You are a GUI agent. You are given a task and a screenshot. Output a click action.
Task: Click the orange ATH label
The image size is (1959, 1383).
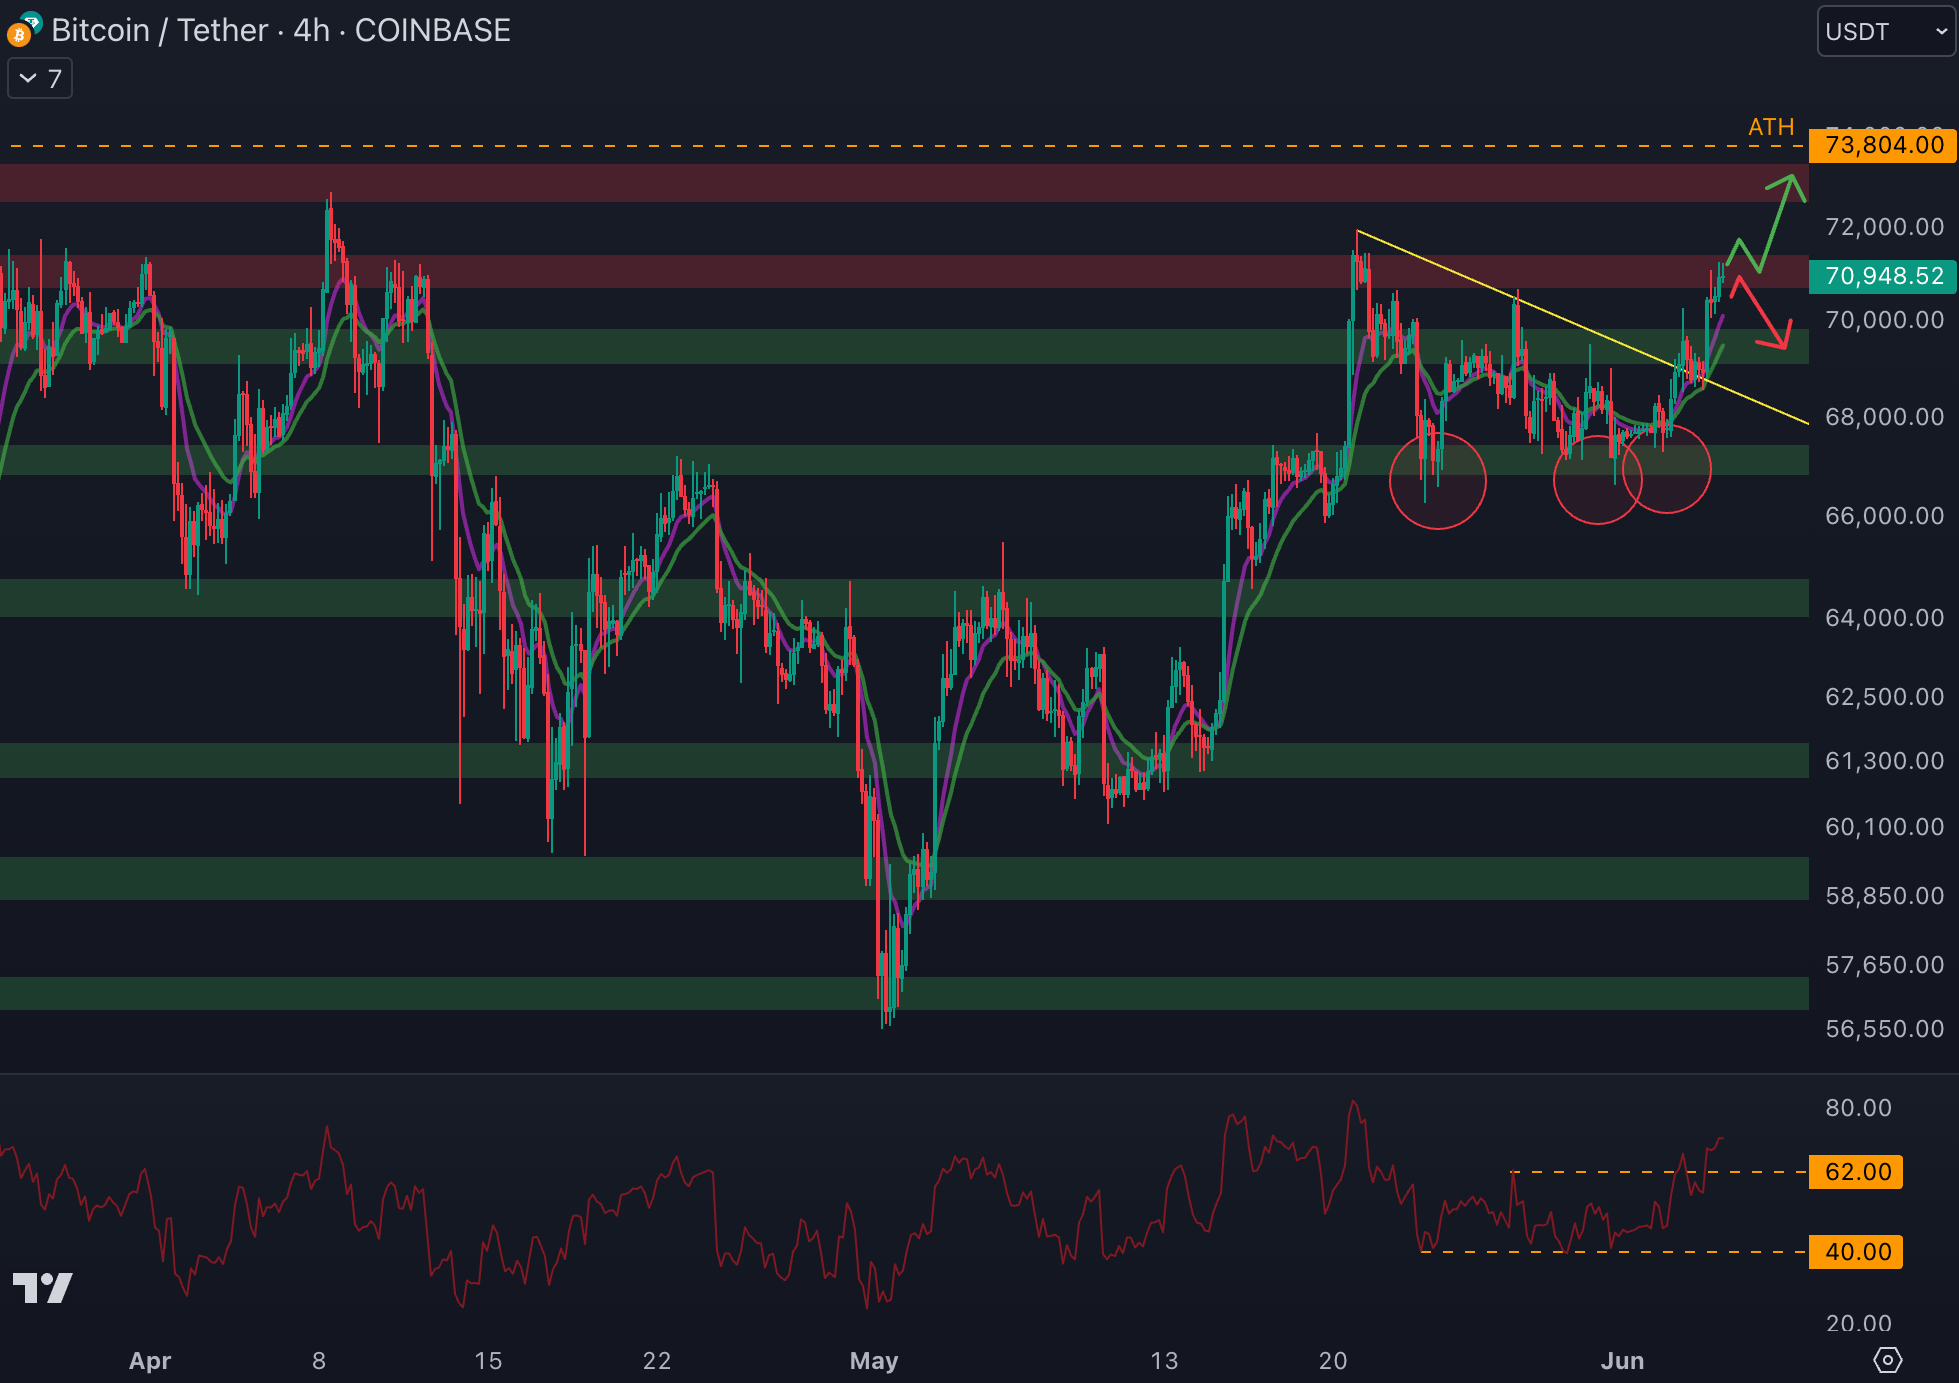[1770, 127]
